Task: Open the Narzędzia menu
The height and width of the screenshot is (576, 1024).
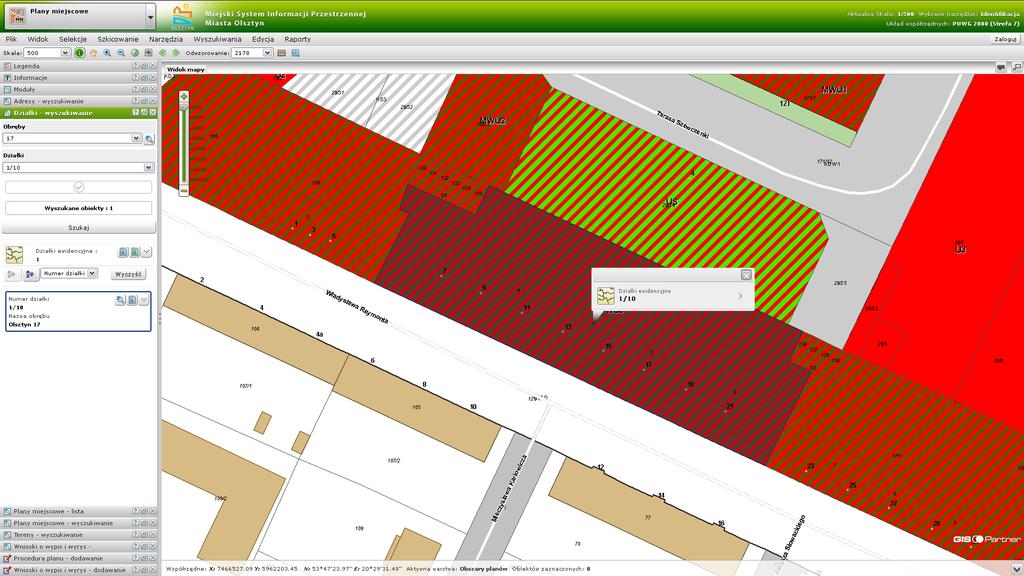Action: point(166,39)
